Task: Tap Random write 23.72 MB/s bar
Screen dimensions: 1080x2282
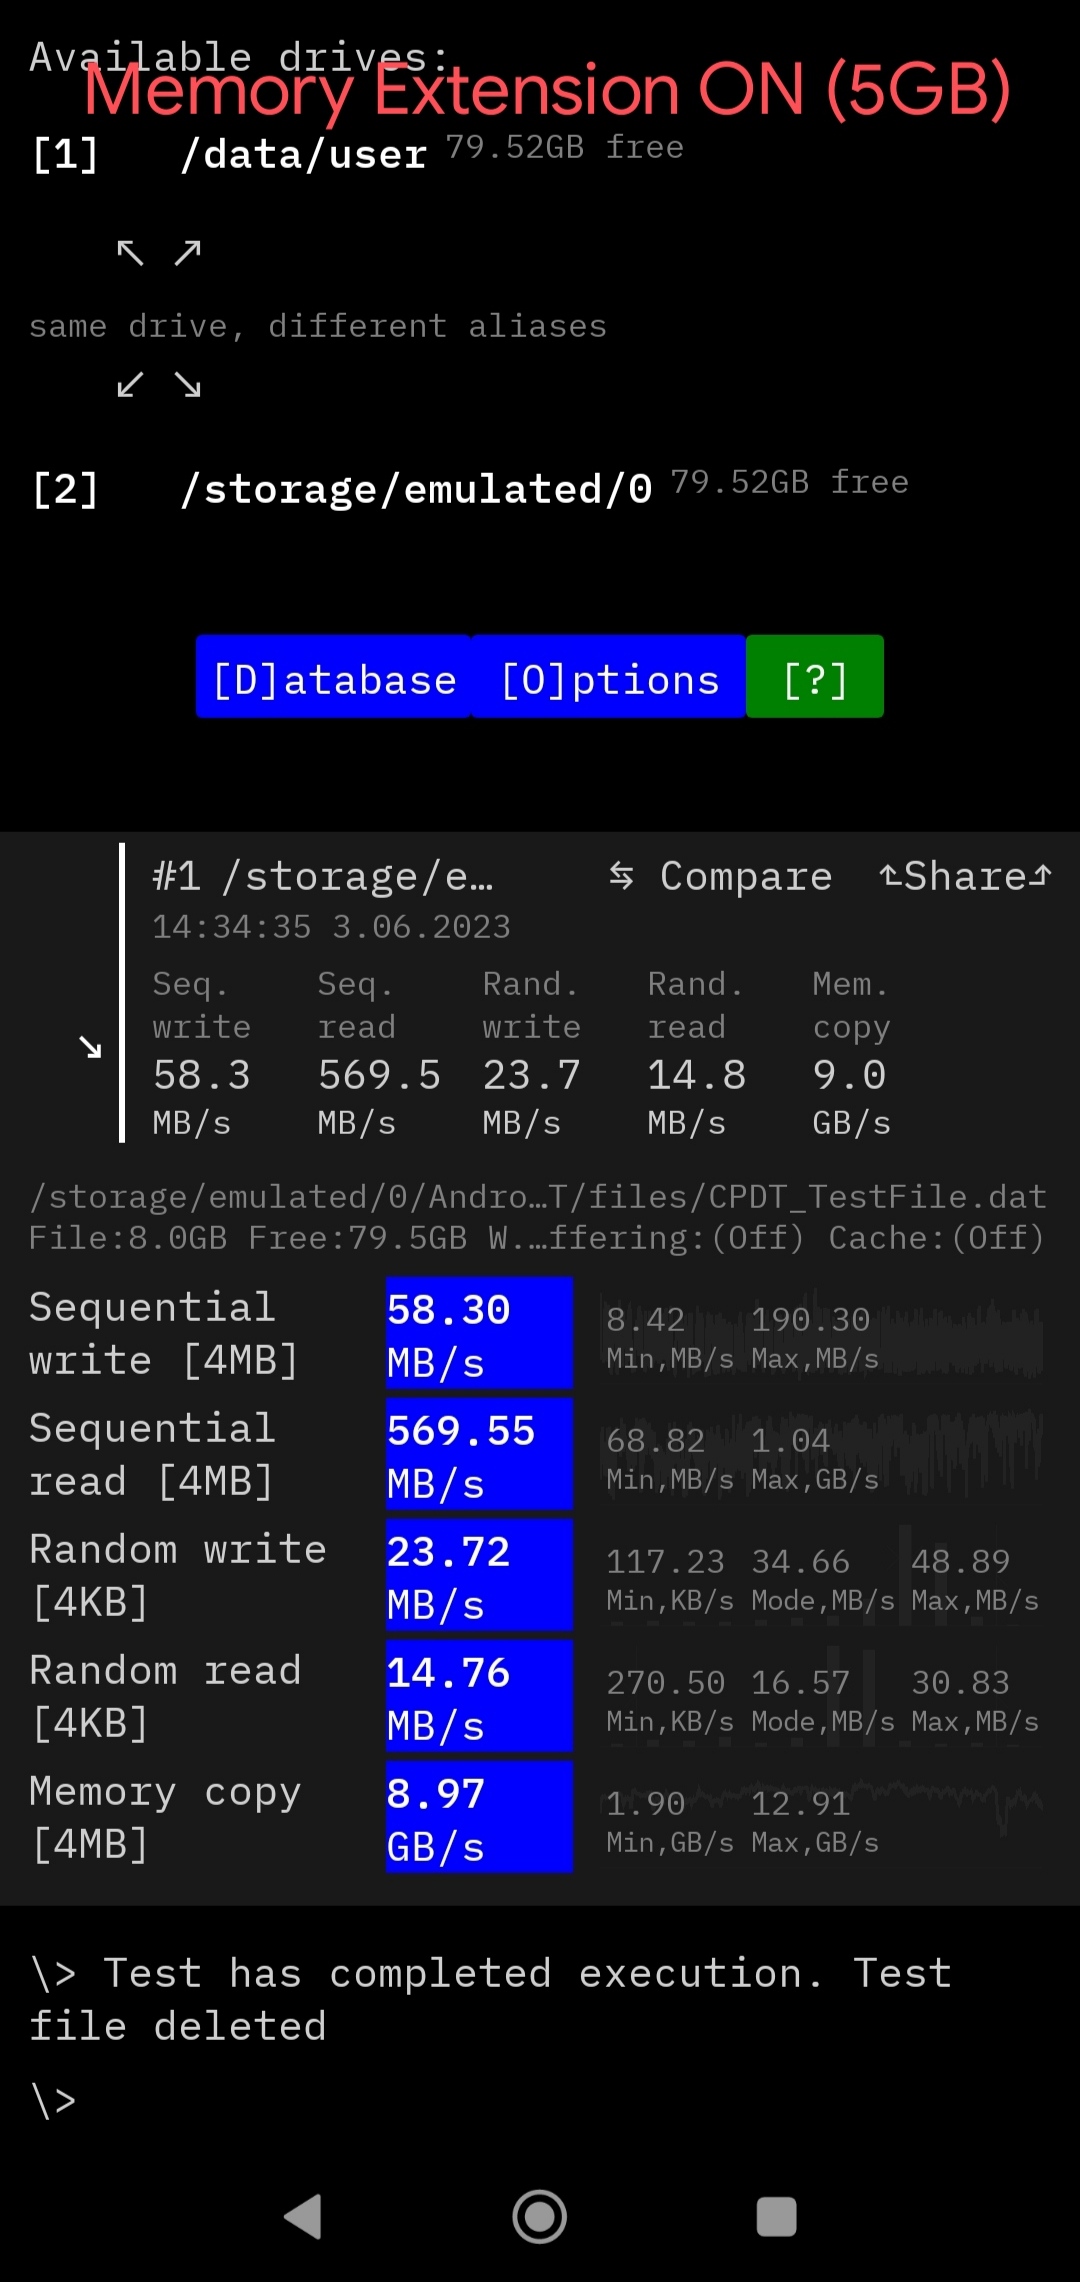Action: pyautogui.click(x=480, y=1575)
